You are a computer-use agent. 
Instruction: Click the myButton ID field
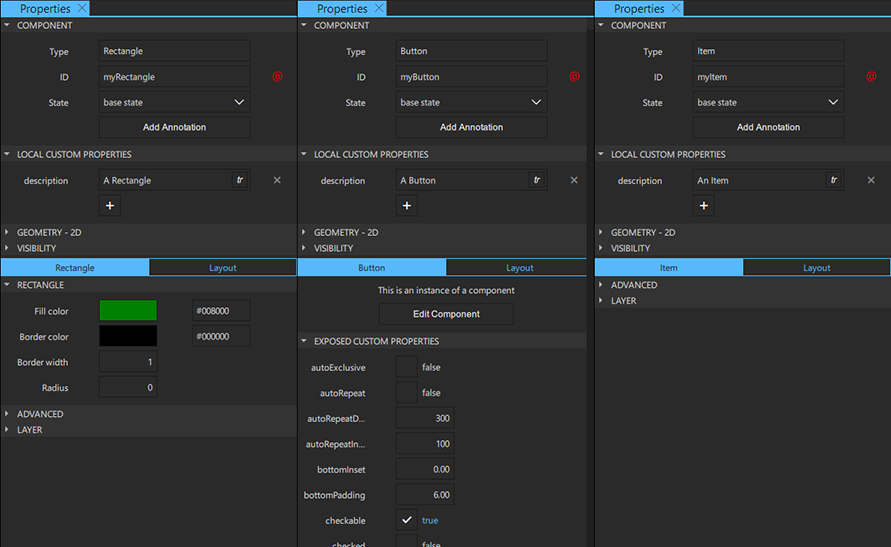pyautogui.click(x=472, y=77)
